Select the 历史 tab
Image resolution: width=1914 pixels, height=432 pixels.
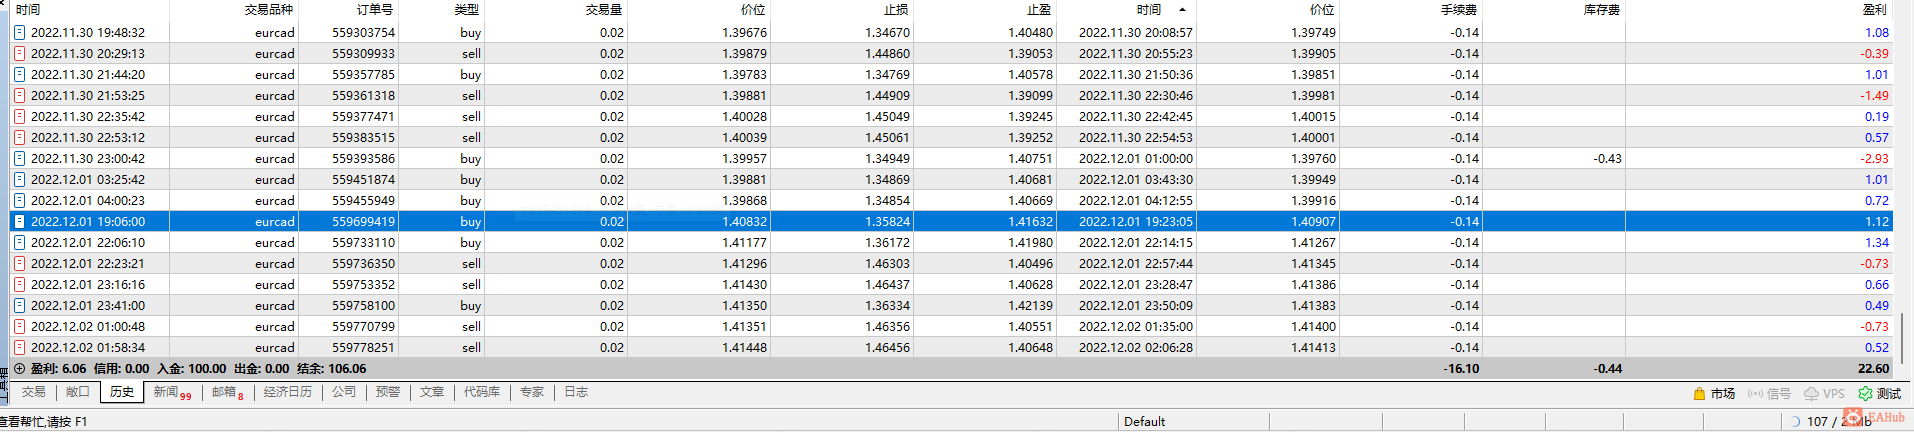(x=122, y=392)
